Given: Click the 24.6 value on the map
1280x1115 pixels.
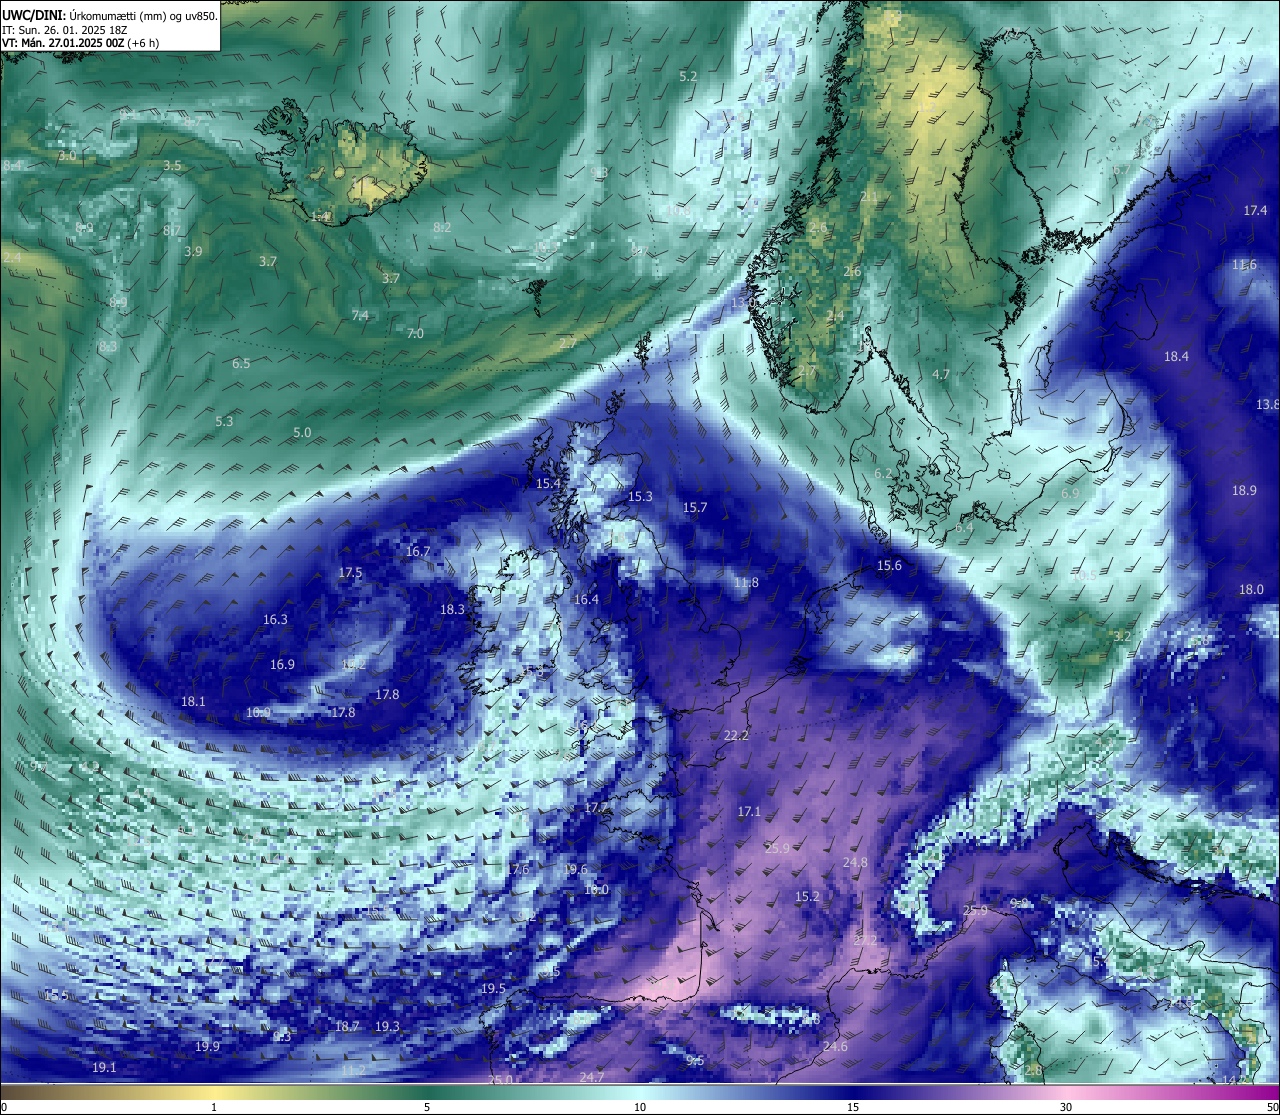Looking at the screenshot, I should [x=835, y=1047].
